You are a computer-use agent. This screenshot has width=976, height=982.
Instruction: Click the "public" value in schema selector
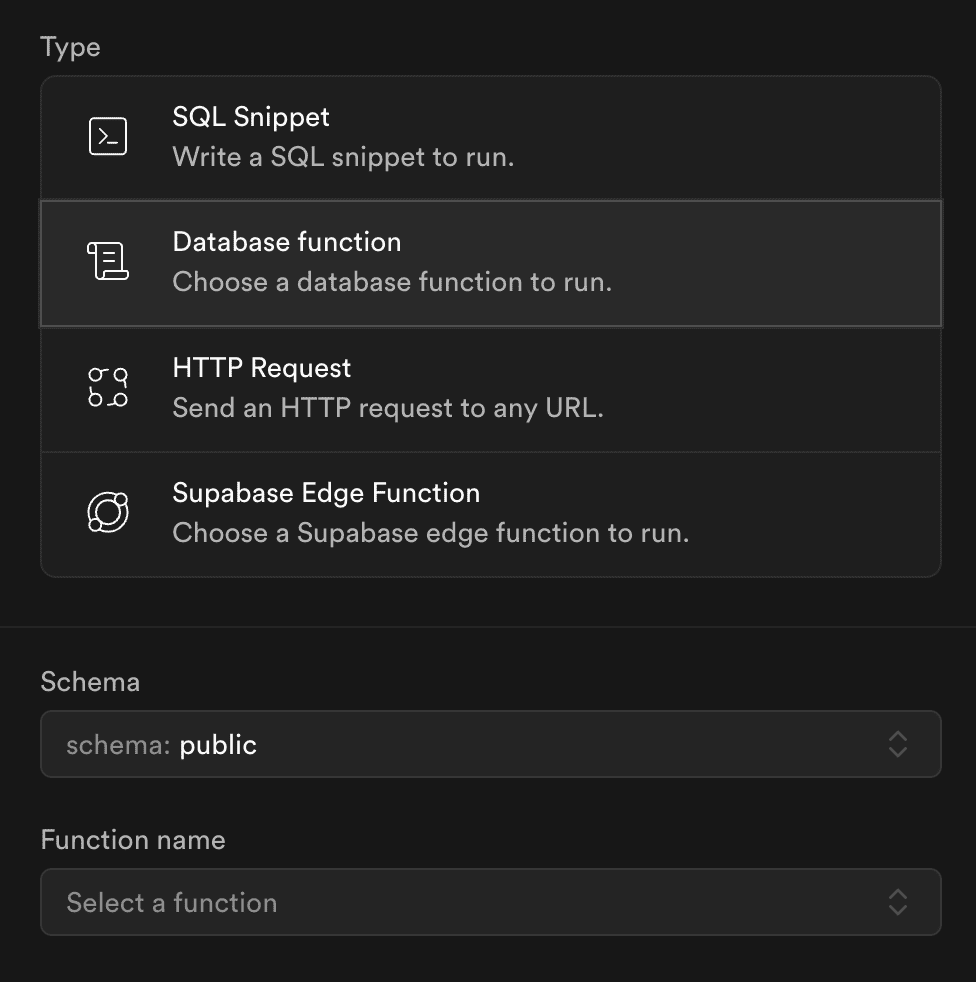[218, 745]
